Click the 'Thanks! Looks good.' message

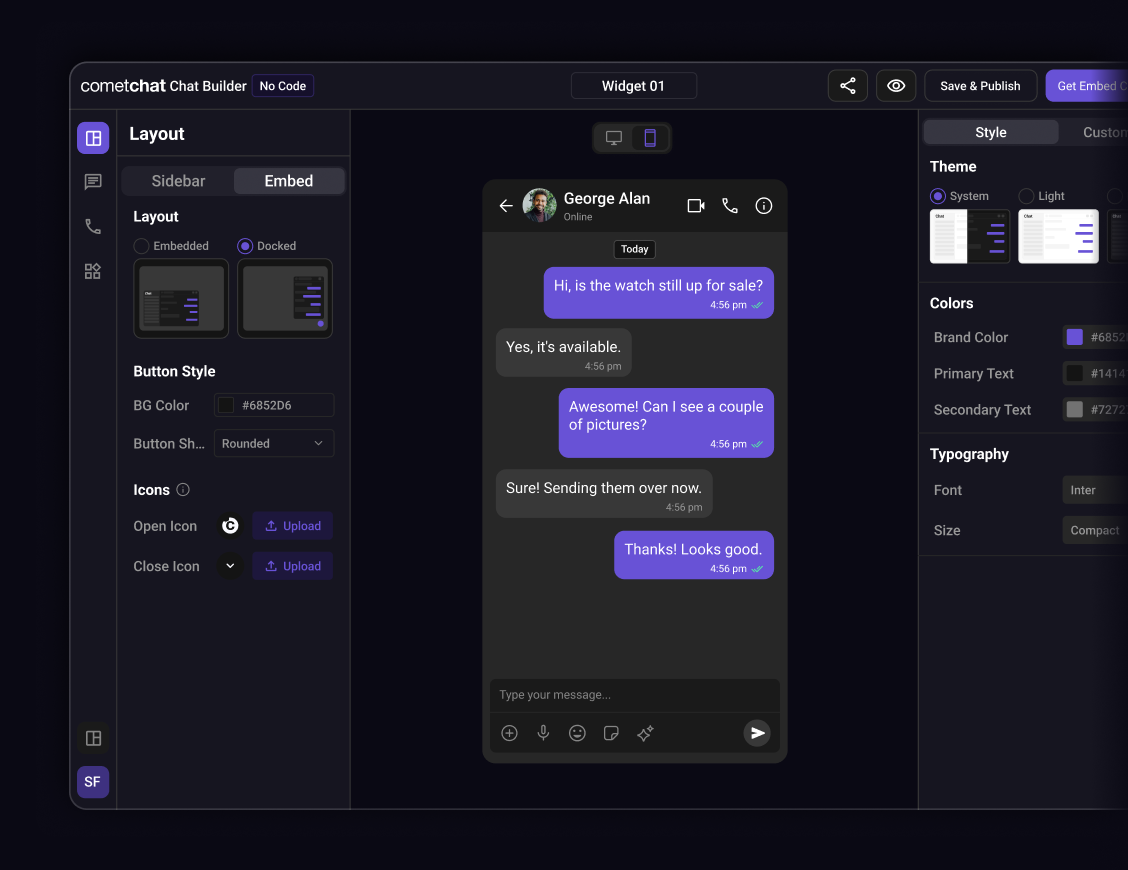click(x=693, y=555)
